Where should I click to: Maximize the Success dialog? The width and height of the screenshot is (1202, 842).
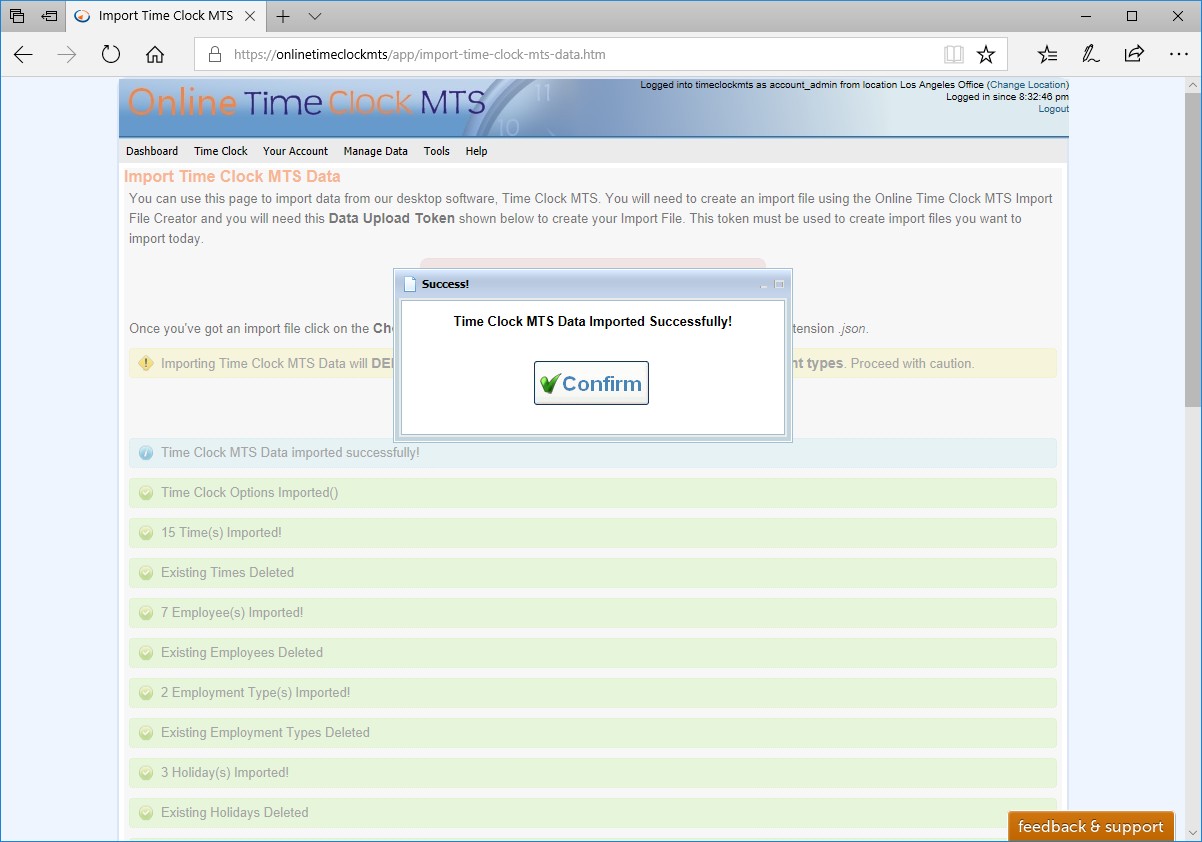pyautogui.click(x=780, y=284)
